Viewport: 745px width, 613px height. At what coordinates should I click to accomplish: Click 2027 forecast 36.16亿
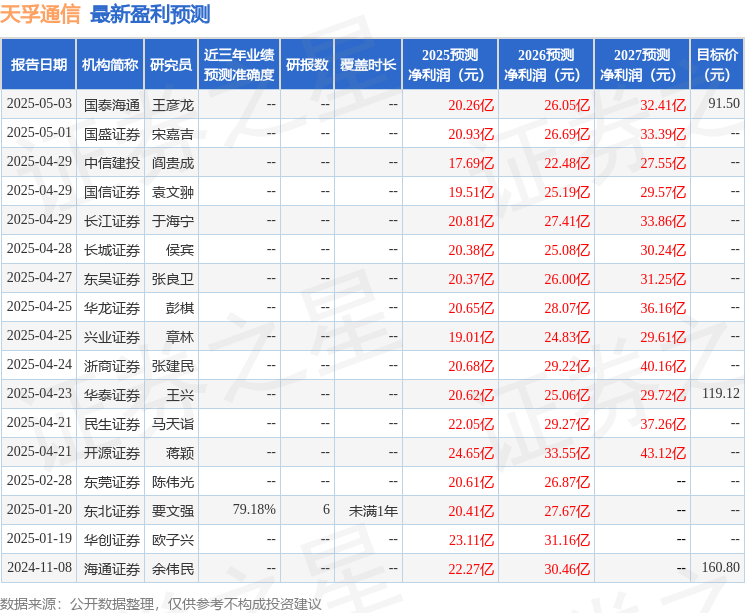tap(663, 308)
